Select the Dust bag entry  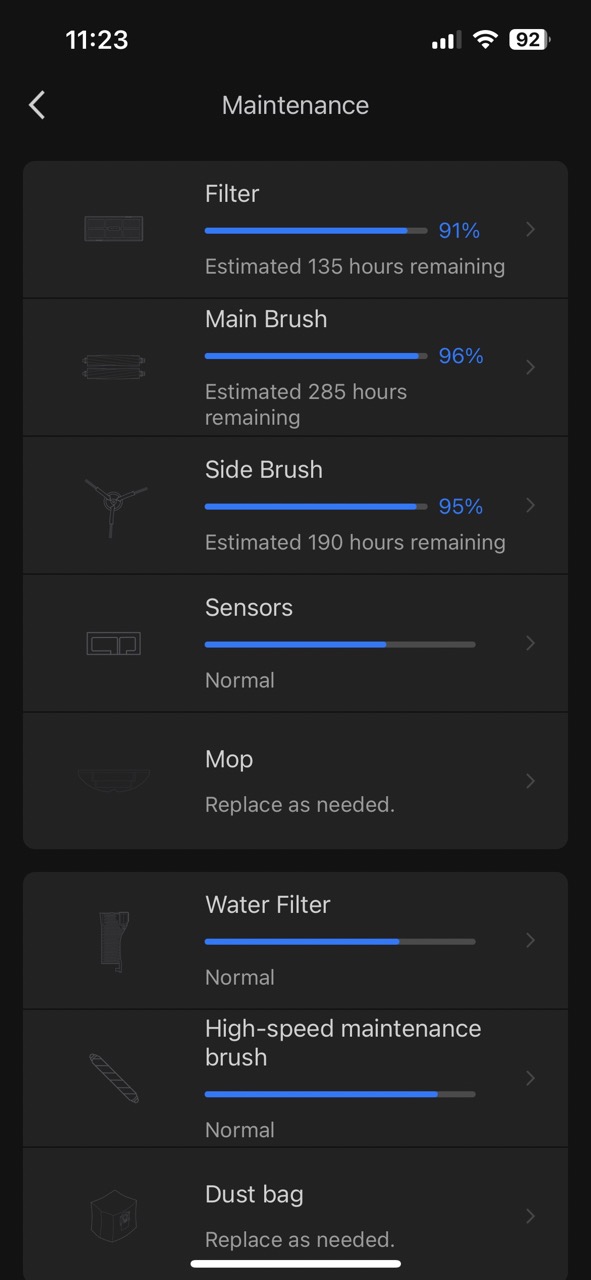(x=295, y=1215)
